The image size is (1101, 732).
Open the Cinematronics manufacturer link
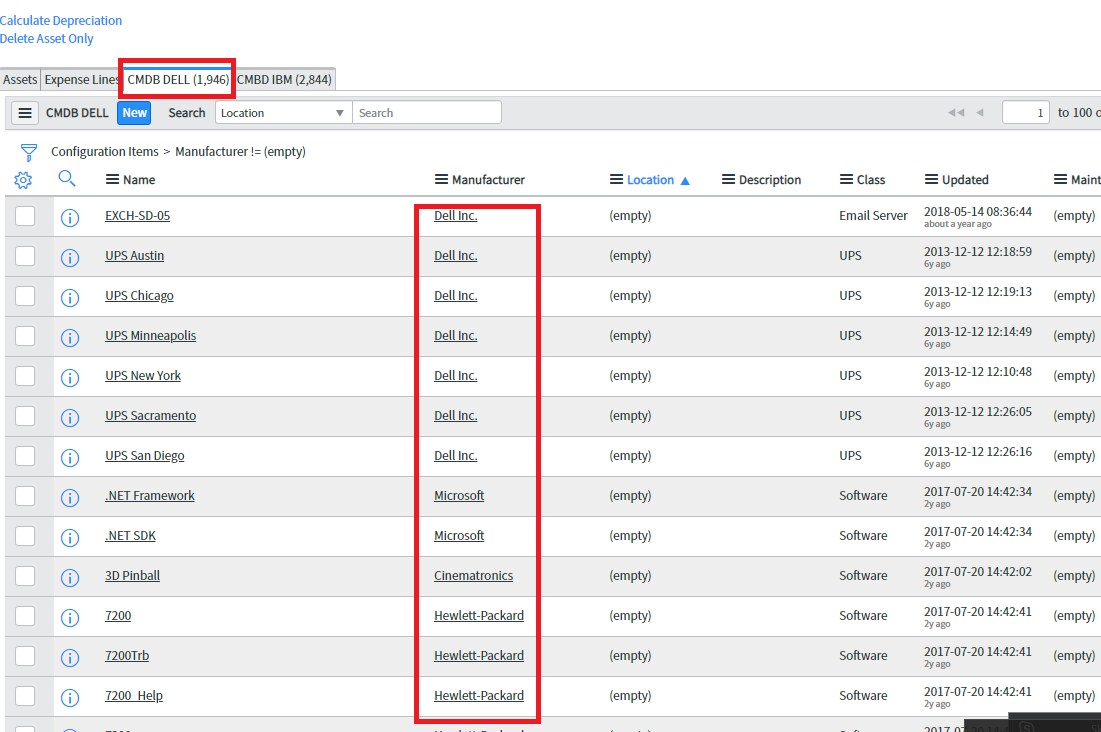[473, 576]
